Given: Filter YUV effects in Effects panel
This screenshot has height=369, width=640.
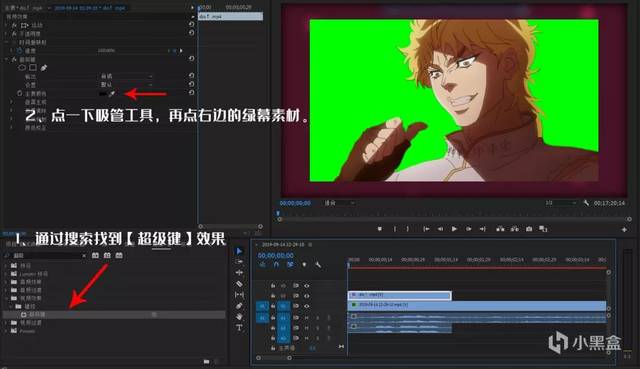Looking at the screenshot, I should tap(119, 255).
